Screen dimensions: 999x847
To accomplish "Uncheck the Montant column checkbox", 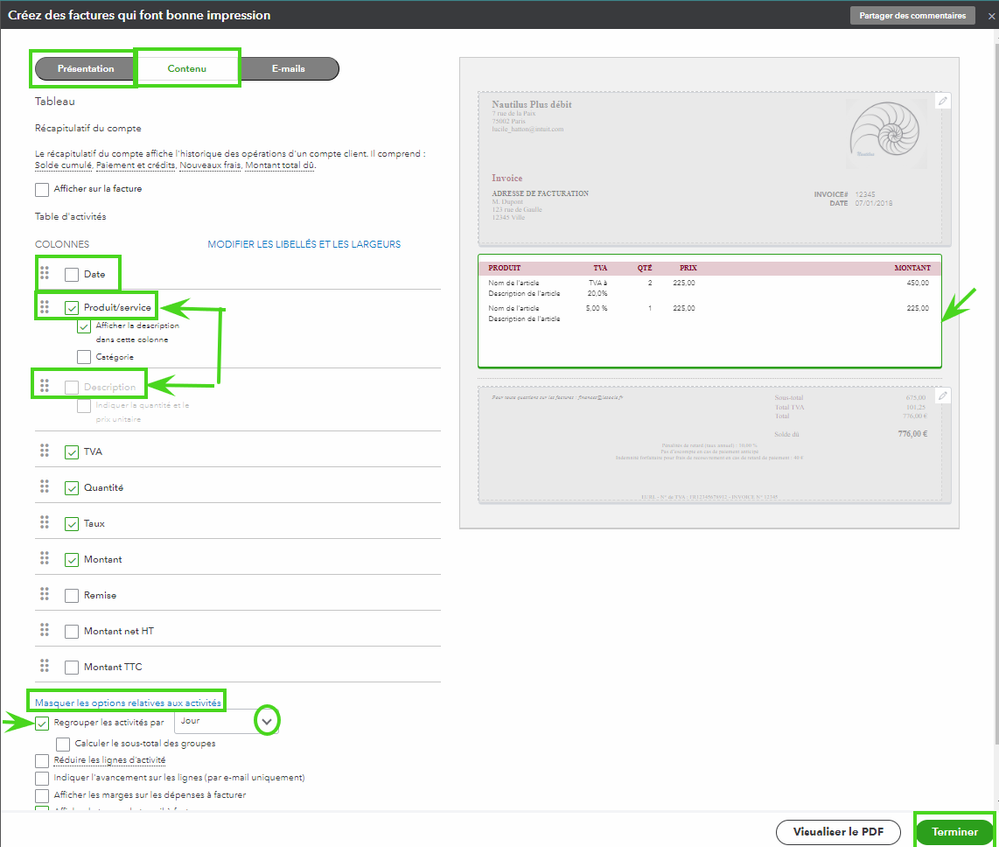I will click(x=71, y=560).
